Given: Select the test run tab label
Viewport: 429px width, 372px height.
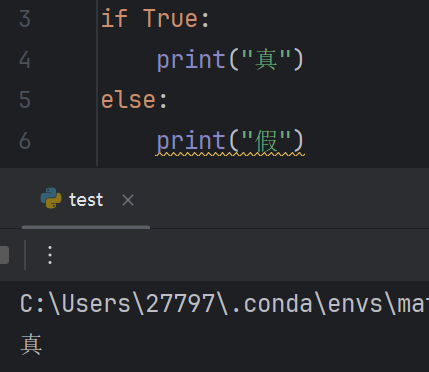Looking at the screenshot, I should pos(86,200).
